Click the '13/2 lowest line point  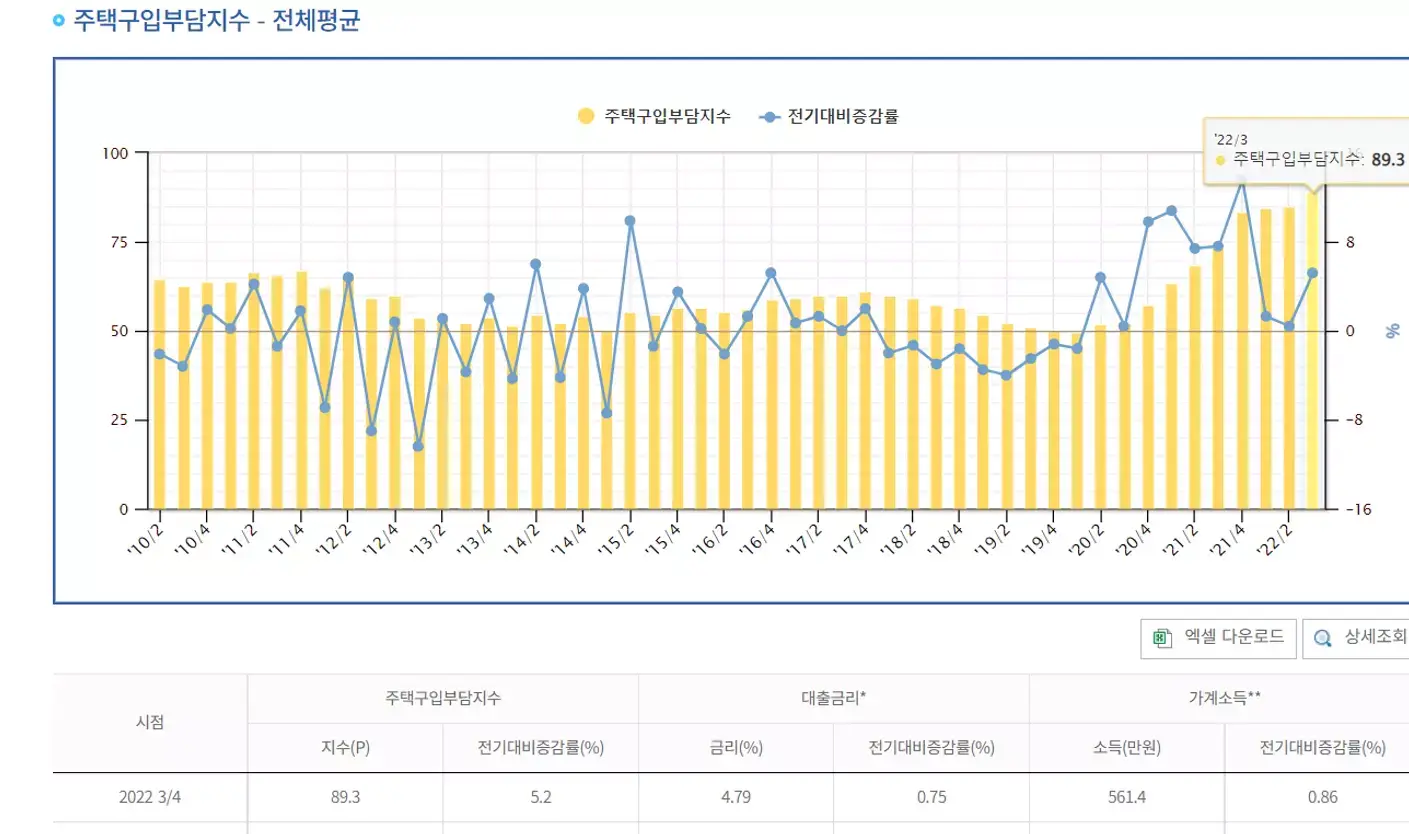coord(418,446)
